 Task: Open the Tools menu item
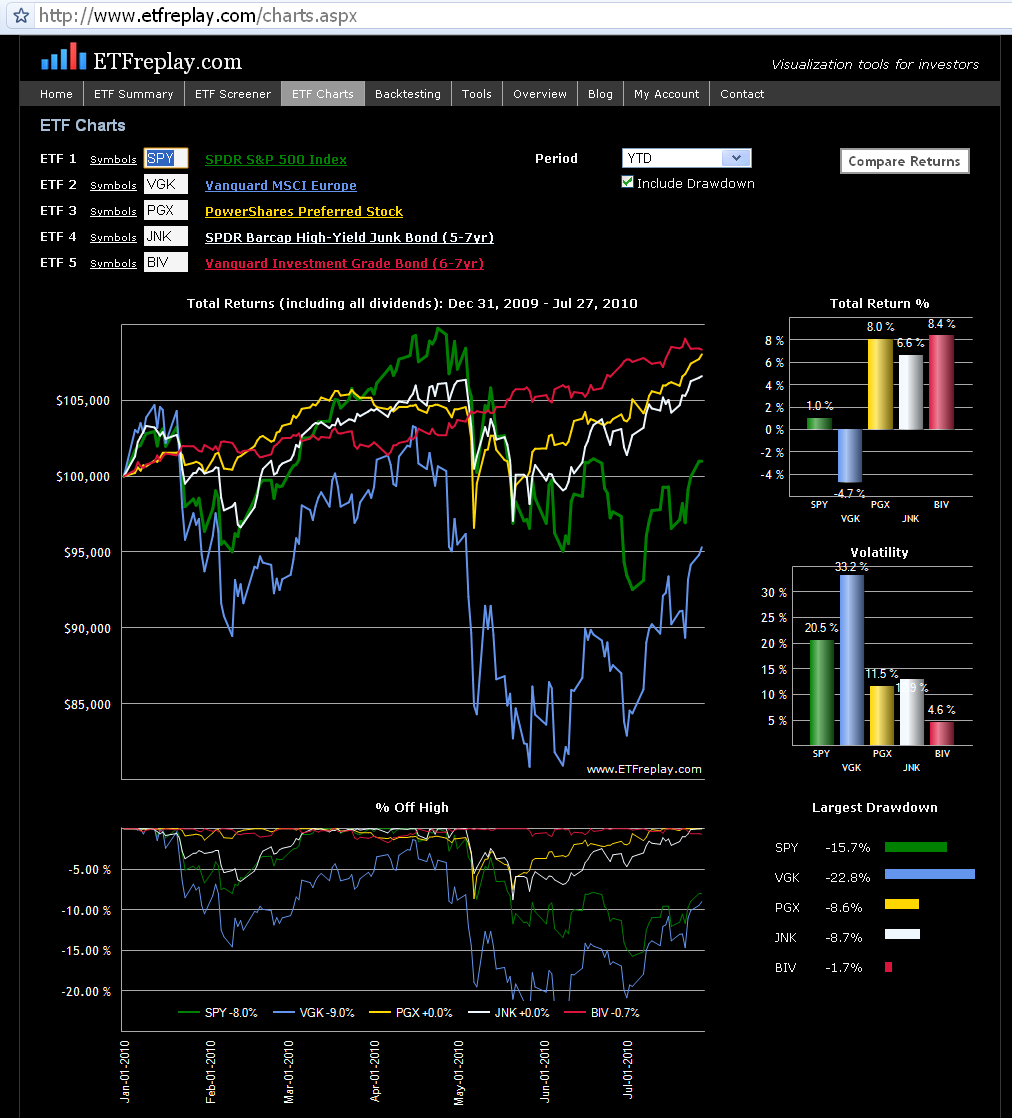click(476, 93)
